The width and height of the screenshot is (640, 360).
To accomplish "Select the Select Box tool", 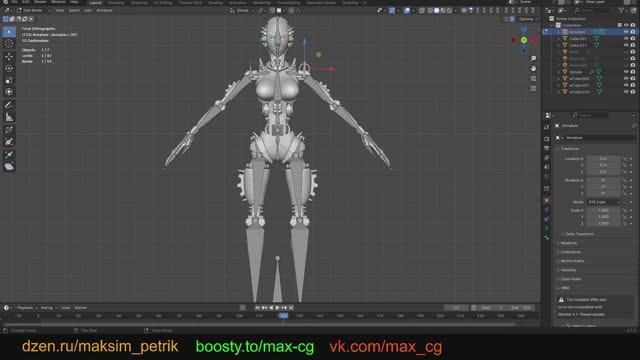I will coord(9,31).
